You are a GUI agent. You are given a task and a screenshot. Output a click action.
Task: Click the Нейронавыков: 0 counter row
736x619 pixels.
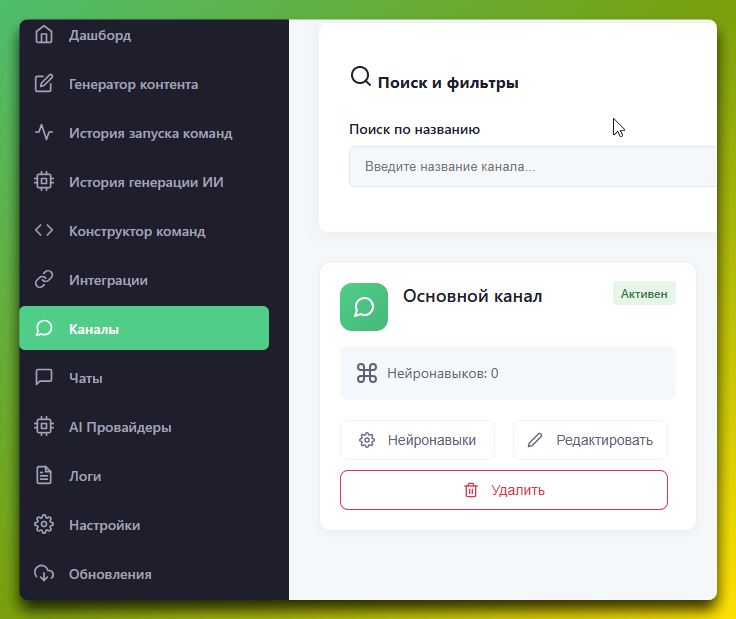pyautogui.click(x=507, y=373)
